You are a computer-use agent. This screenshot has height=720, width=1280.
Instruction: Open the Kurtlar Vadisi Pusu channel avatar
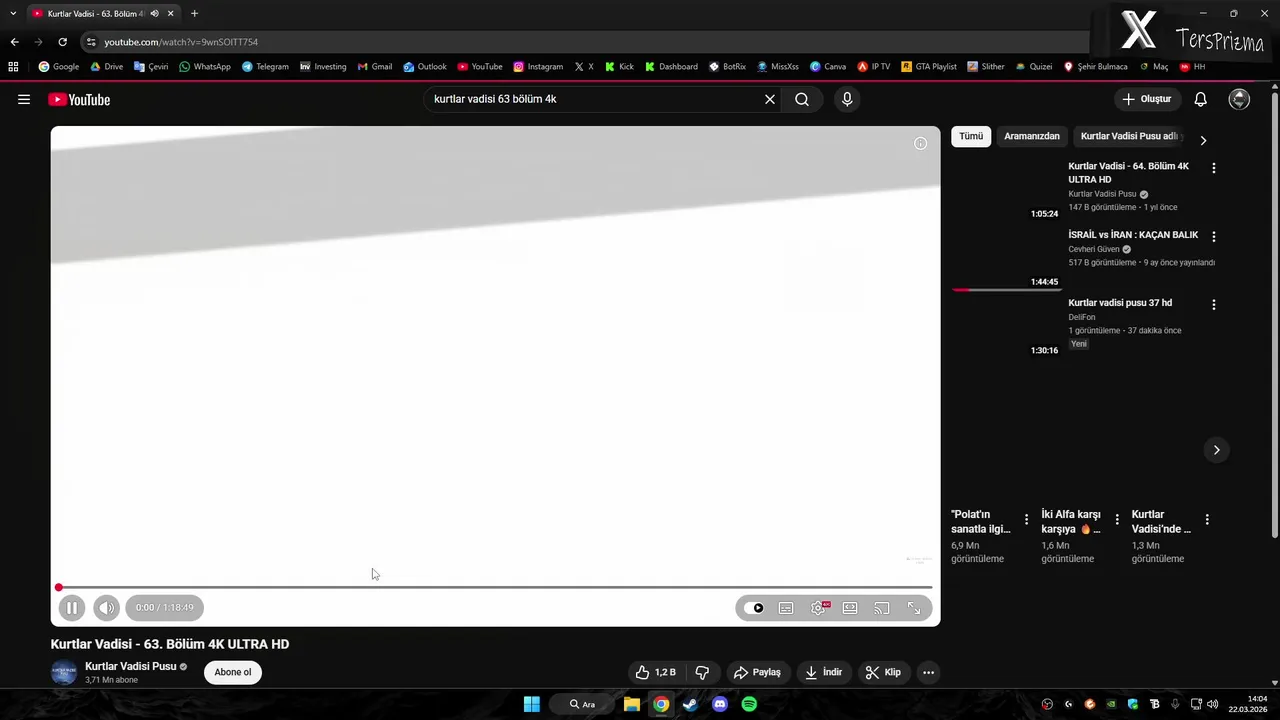point(64,672)
